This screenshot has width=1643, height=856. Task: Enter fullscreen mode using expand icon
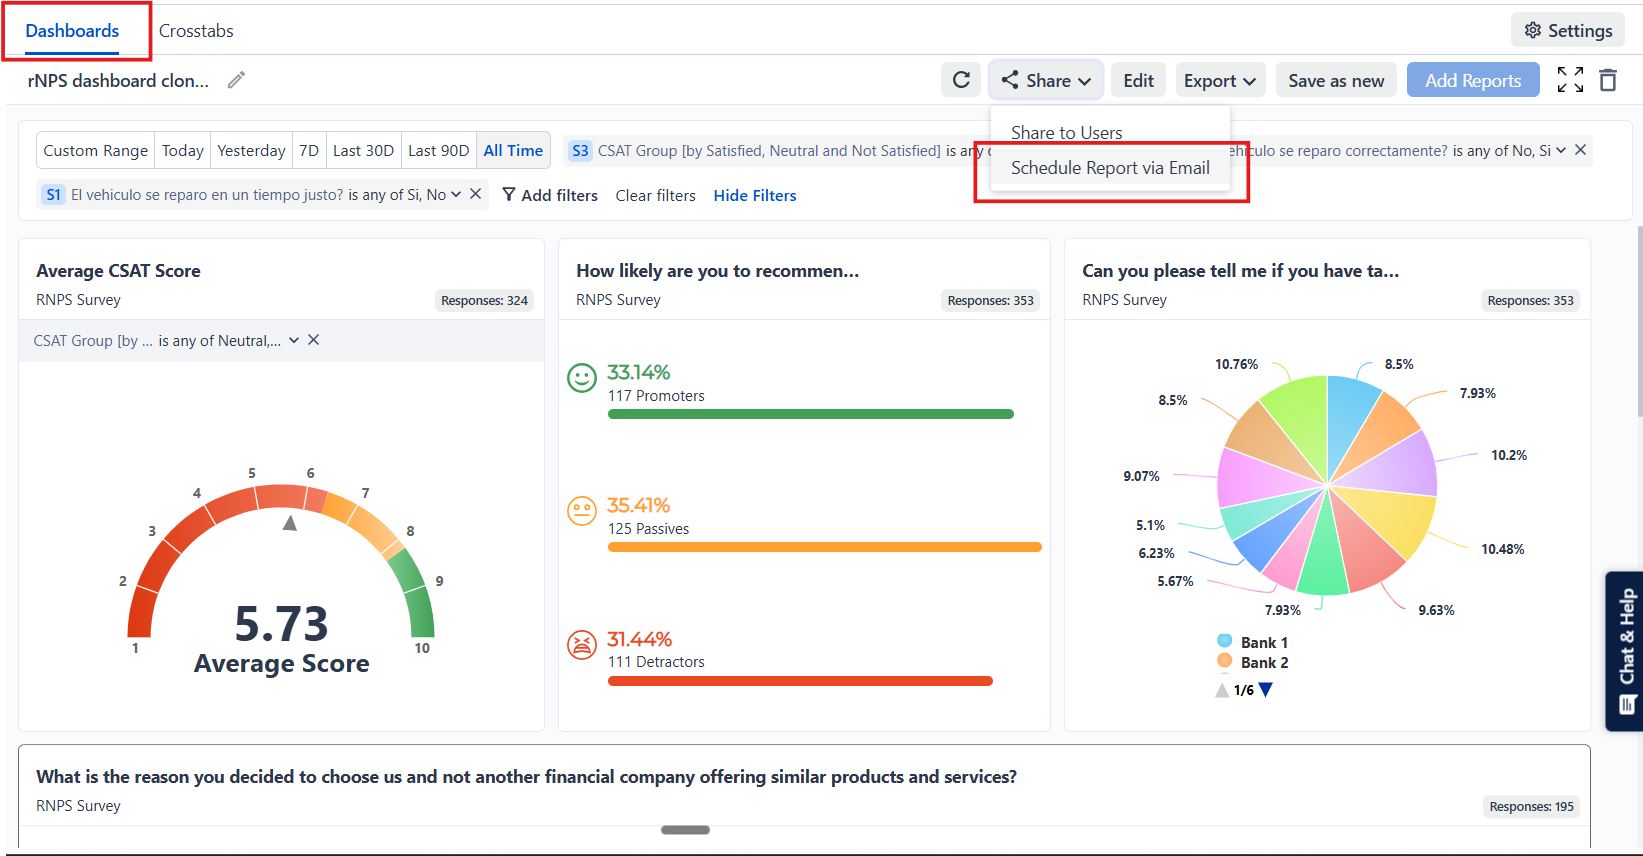(x=1570, y=80)
